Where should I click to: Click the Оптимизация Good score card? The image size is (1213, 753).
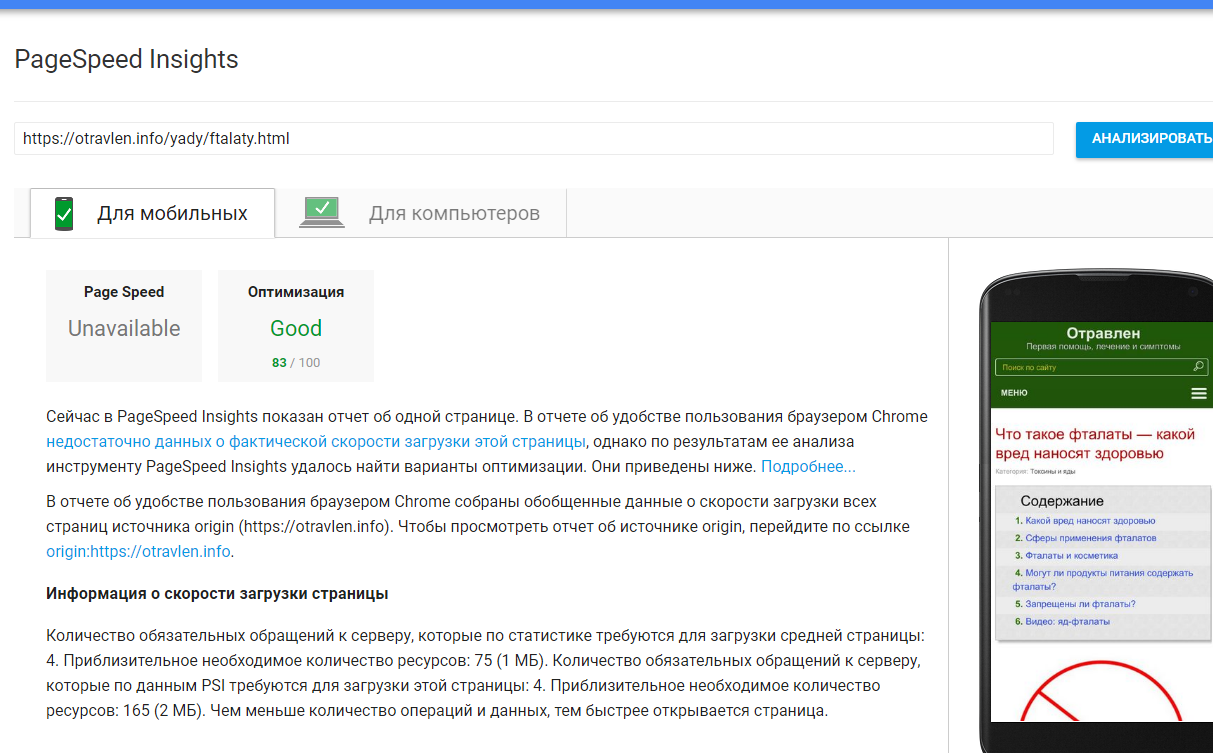point(296,326)
